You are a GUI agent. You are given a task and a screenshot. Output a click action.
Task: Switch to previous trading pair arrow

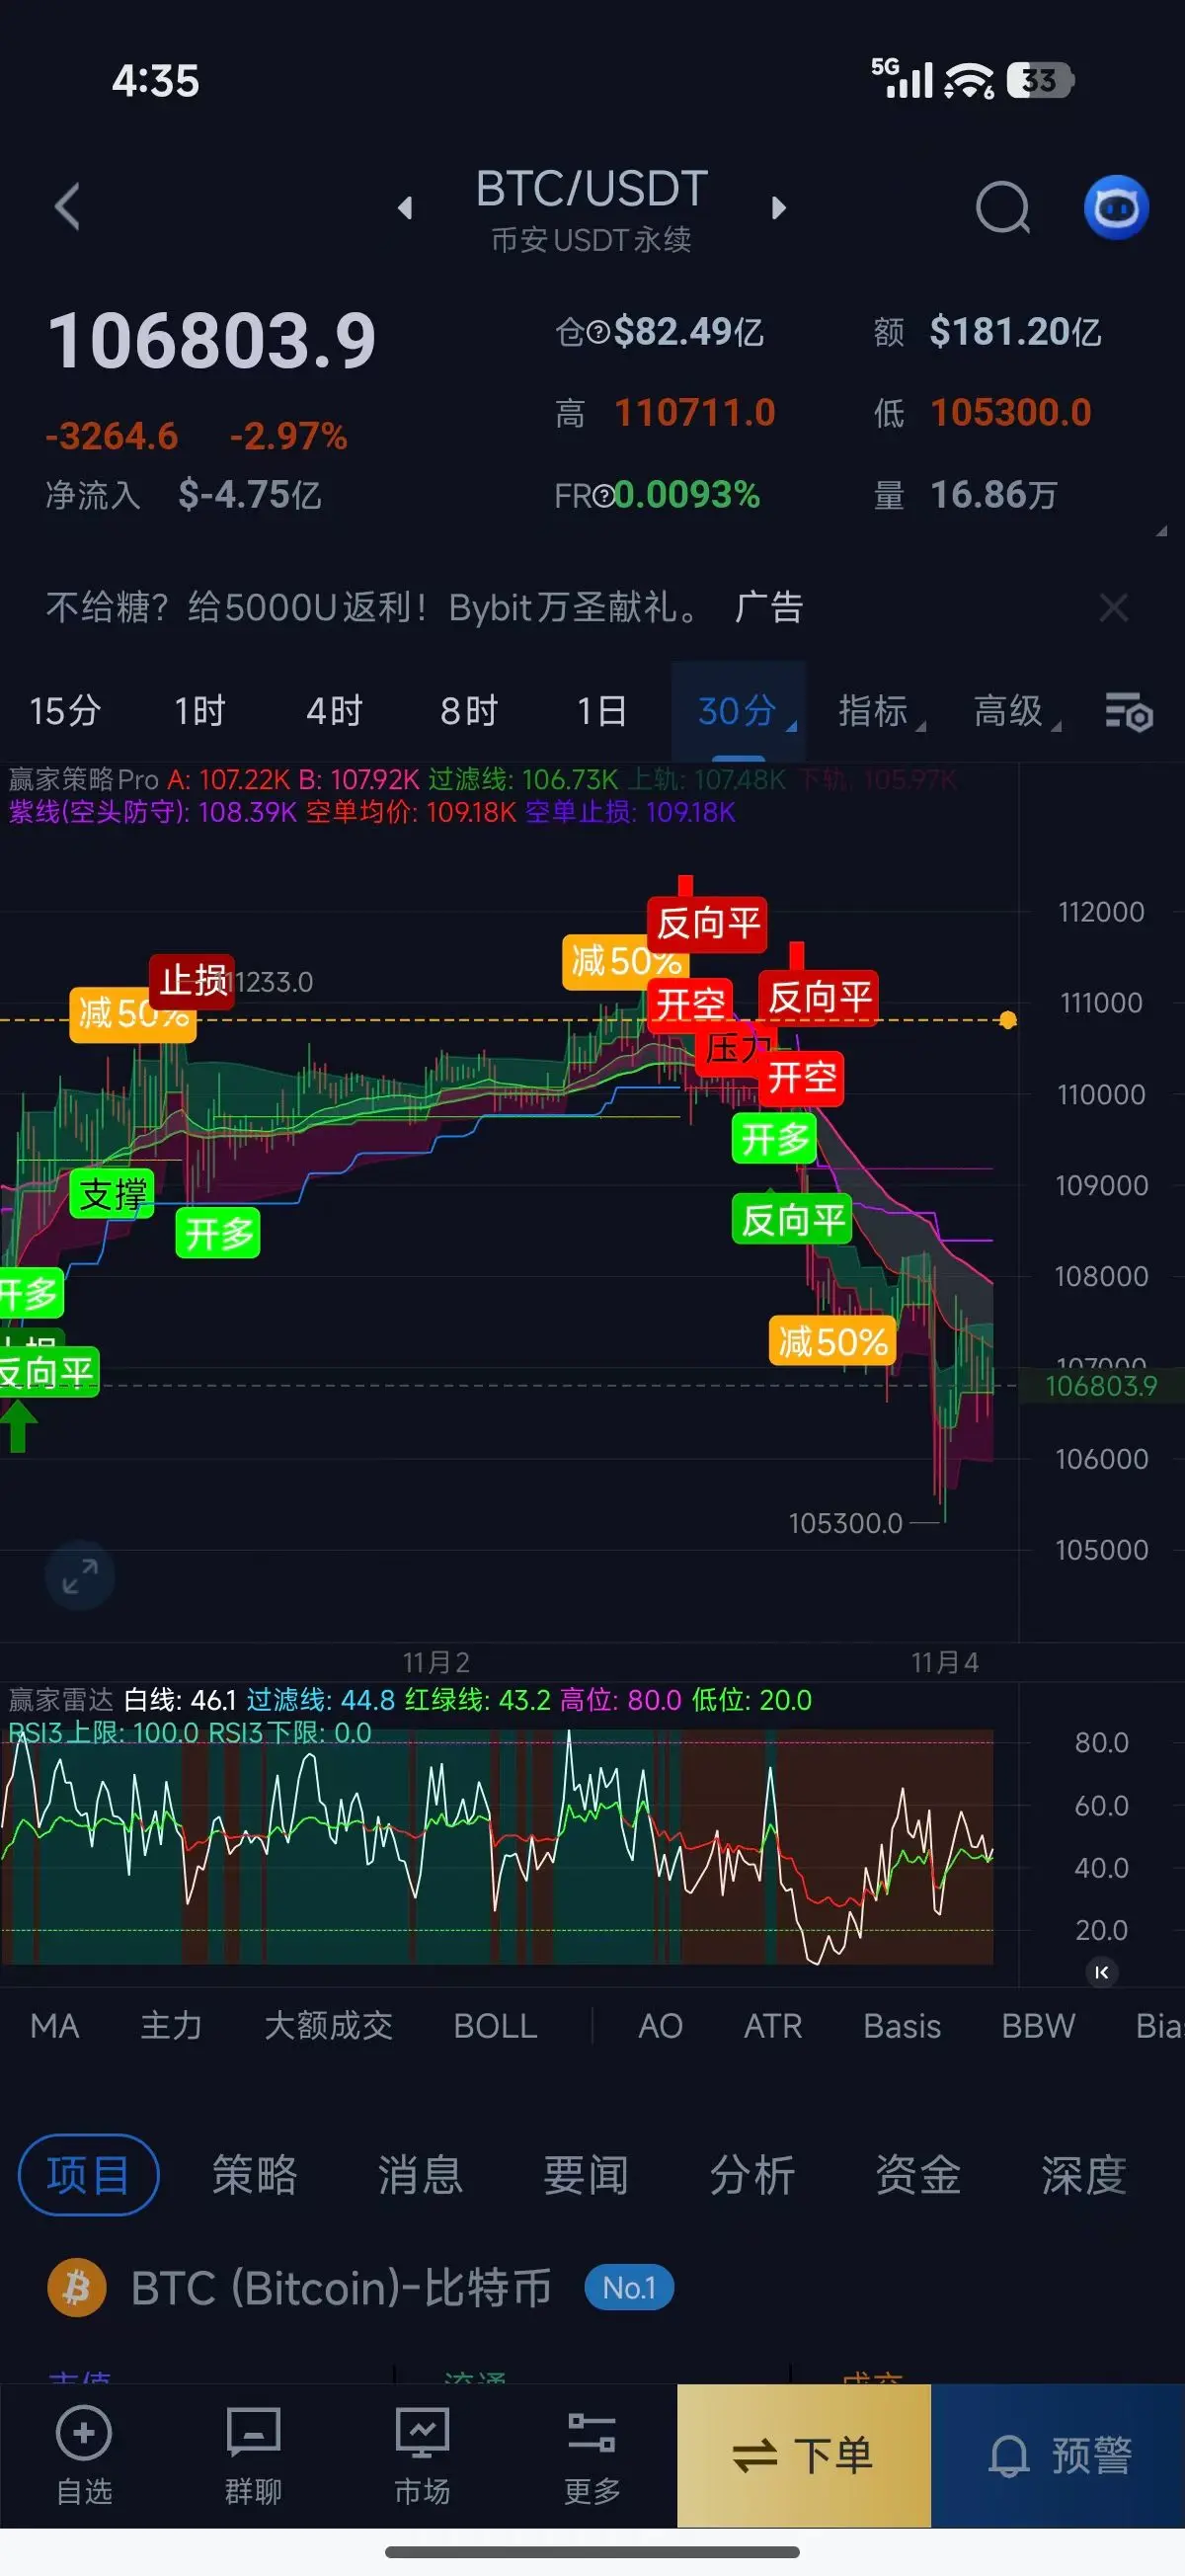(405, 208)
